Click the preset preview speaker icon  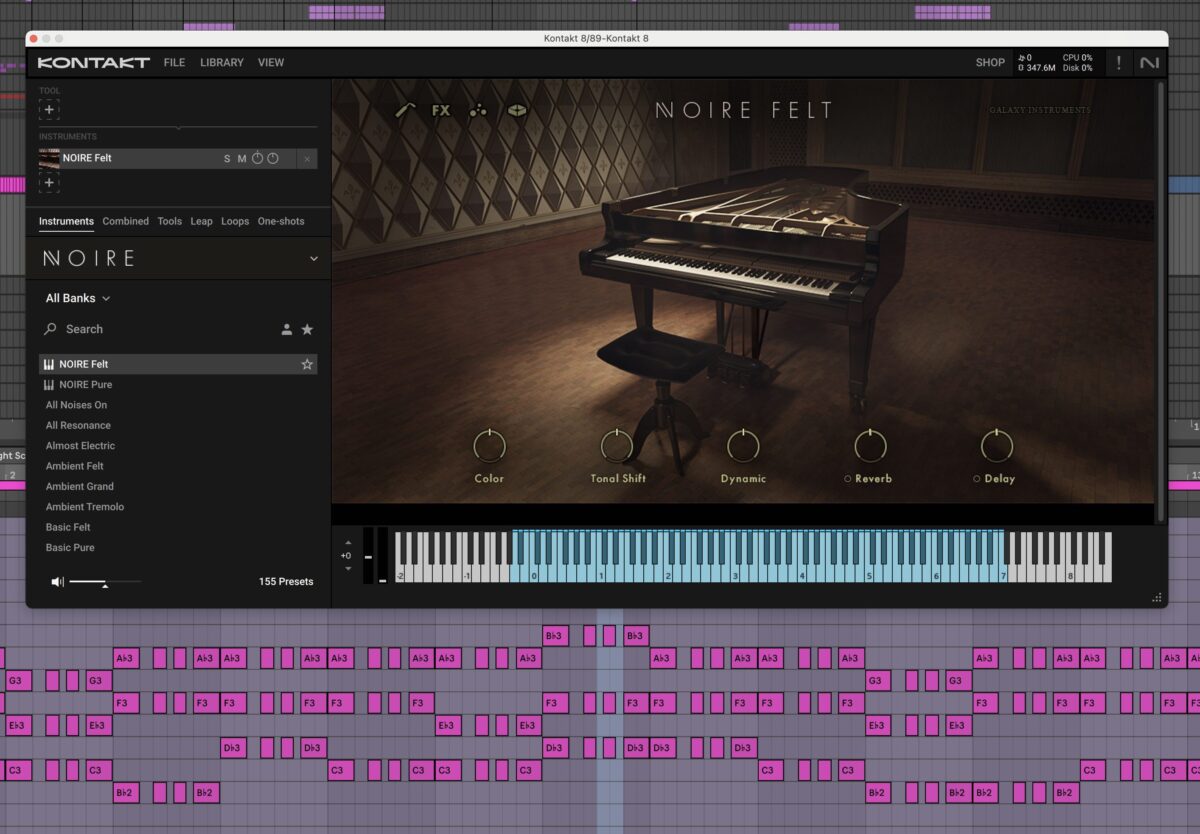[57, 581]
